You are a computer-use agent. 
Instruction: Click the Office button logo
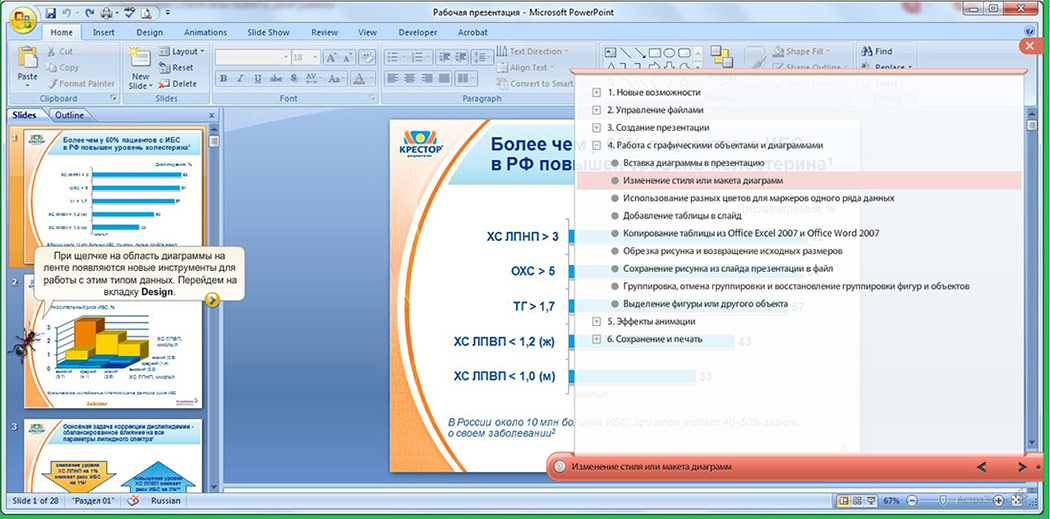(21, 19)
